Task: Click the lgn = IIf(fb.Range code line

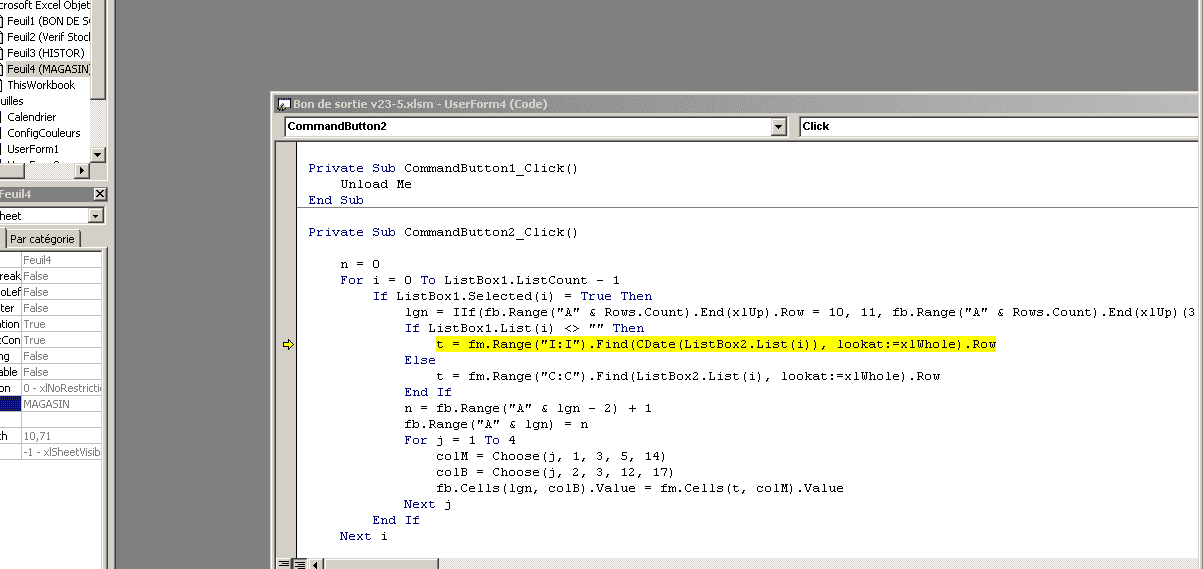Action: point(800,312)
